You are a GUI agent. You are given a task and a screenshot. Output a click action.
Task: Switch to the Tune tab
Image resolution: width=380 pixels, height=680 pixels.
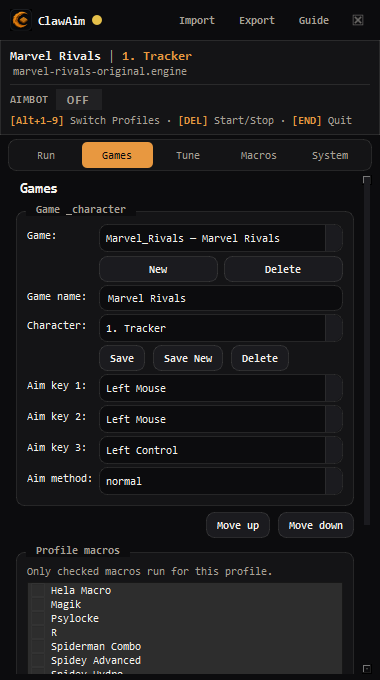coord(188,155)
